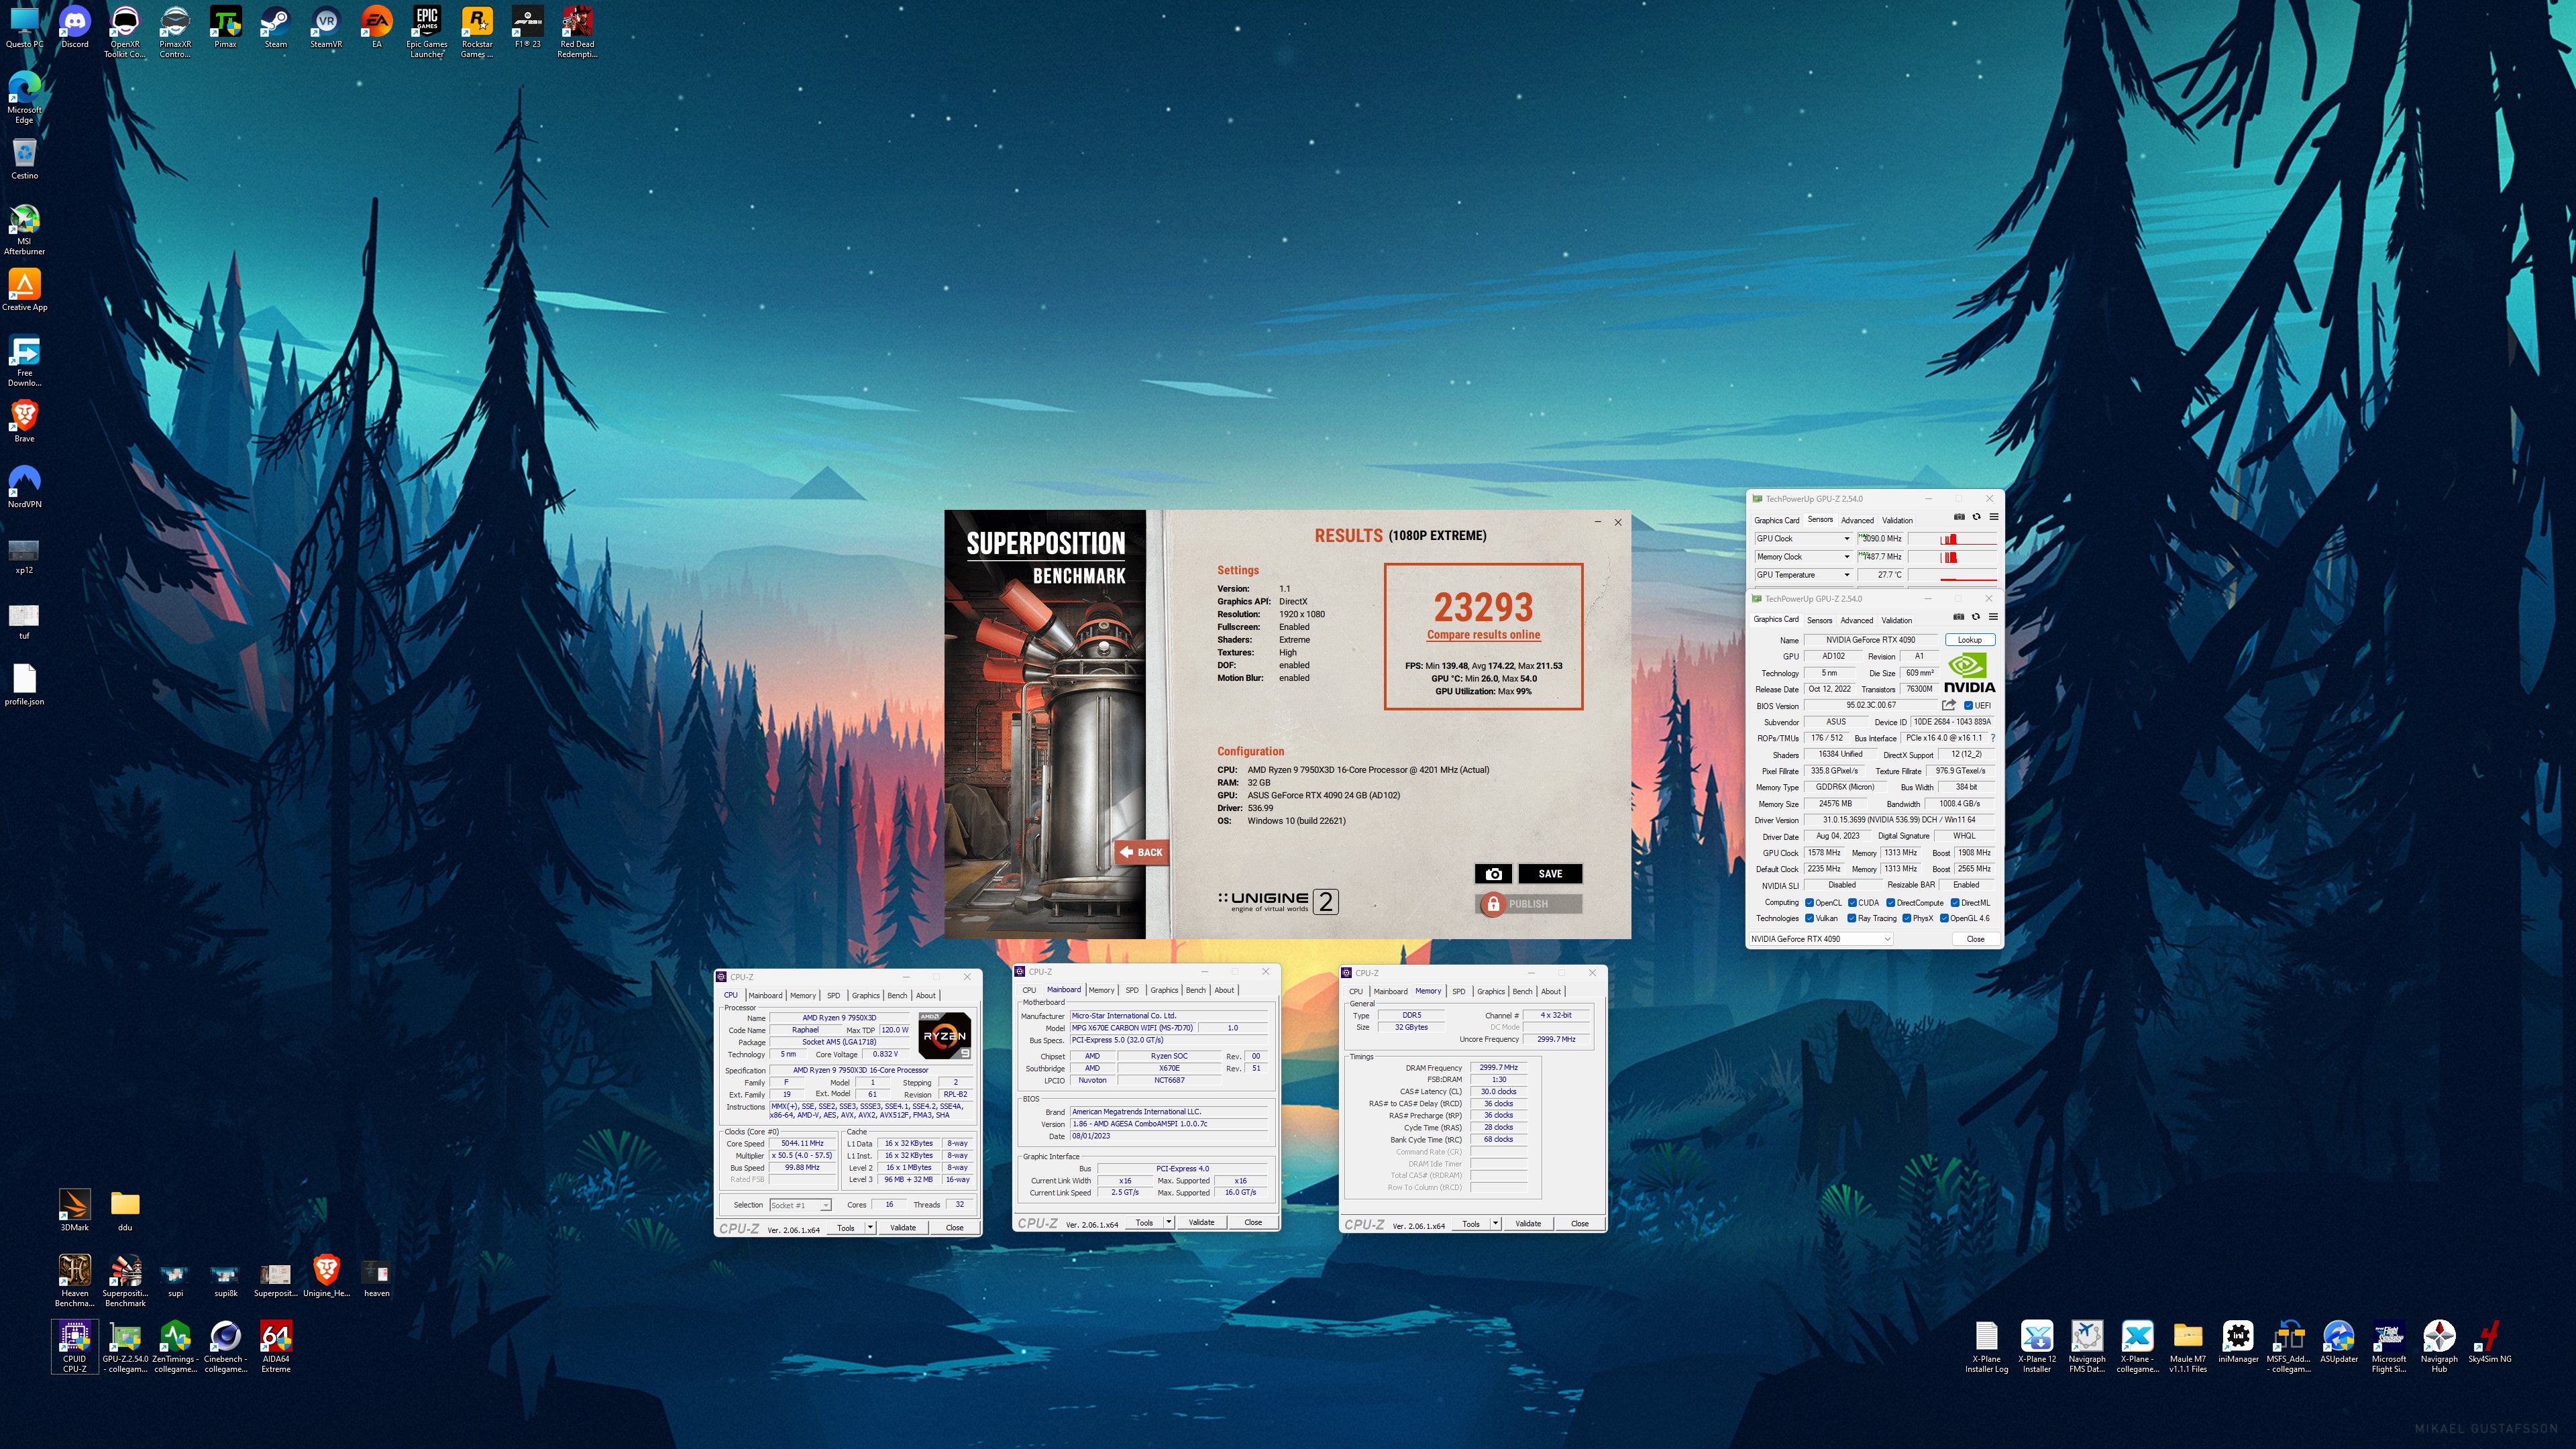Open the Steam desktop shortcut

point(275,27)
